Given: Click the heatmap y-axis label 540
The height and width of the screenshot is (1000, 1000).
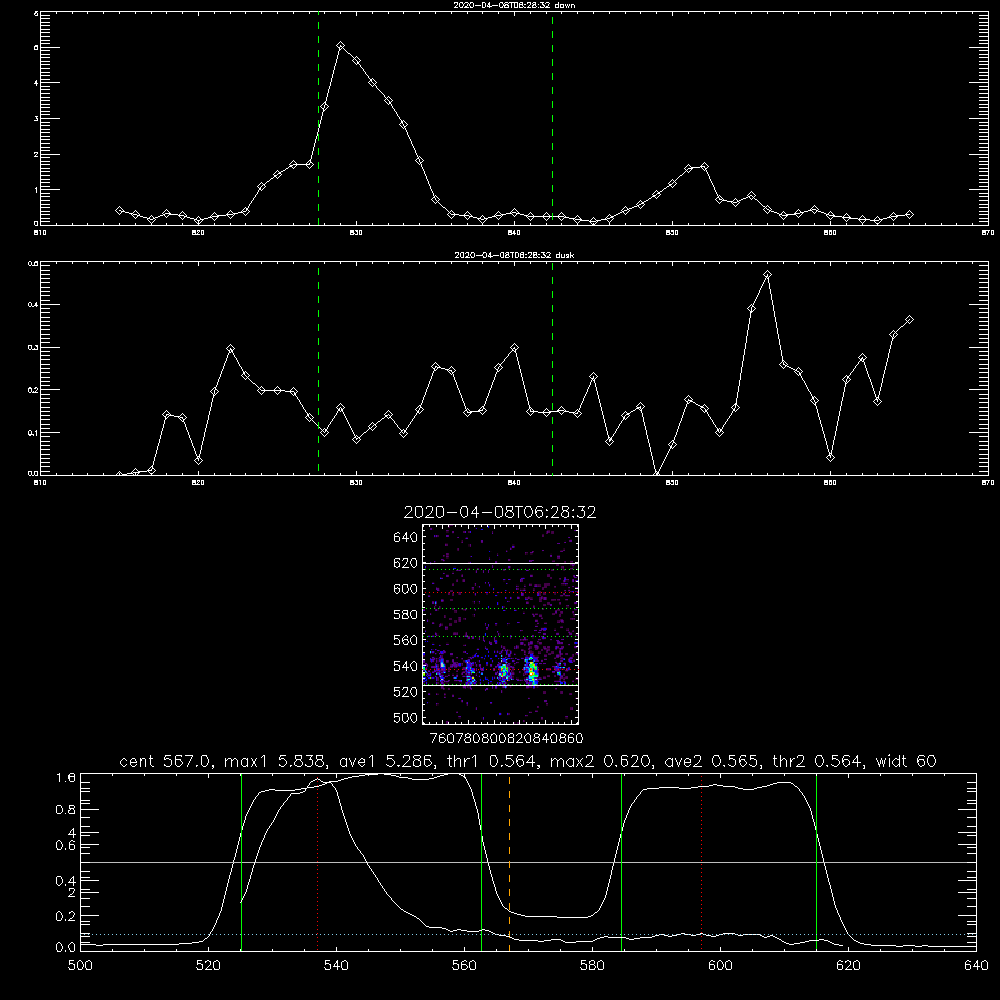Looking at the screenshot, I should (x=406, y=666).
